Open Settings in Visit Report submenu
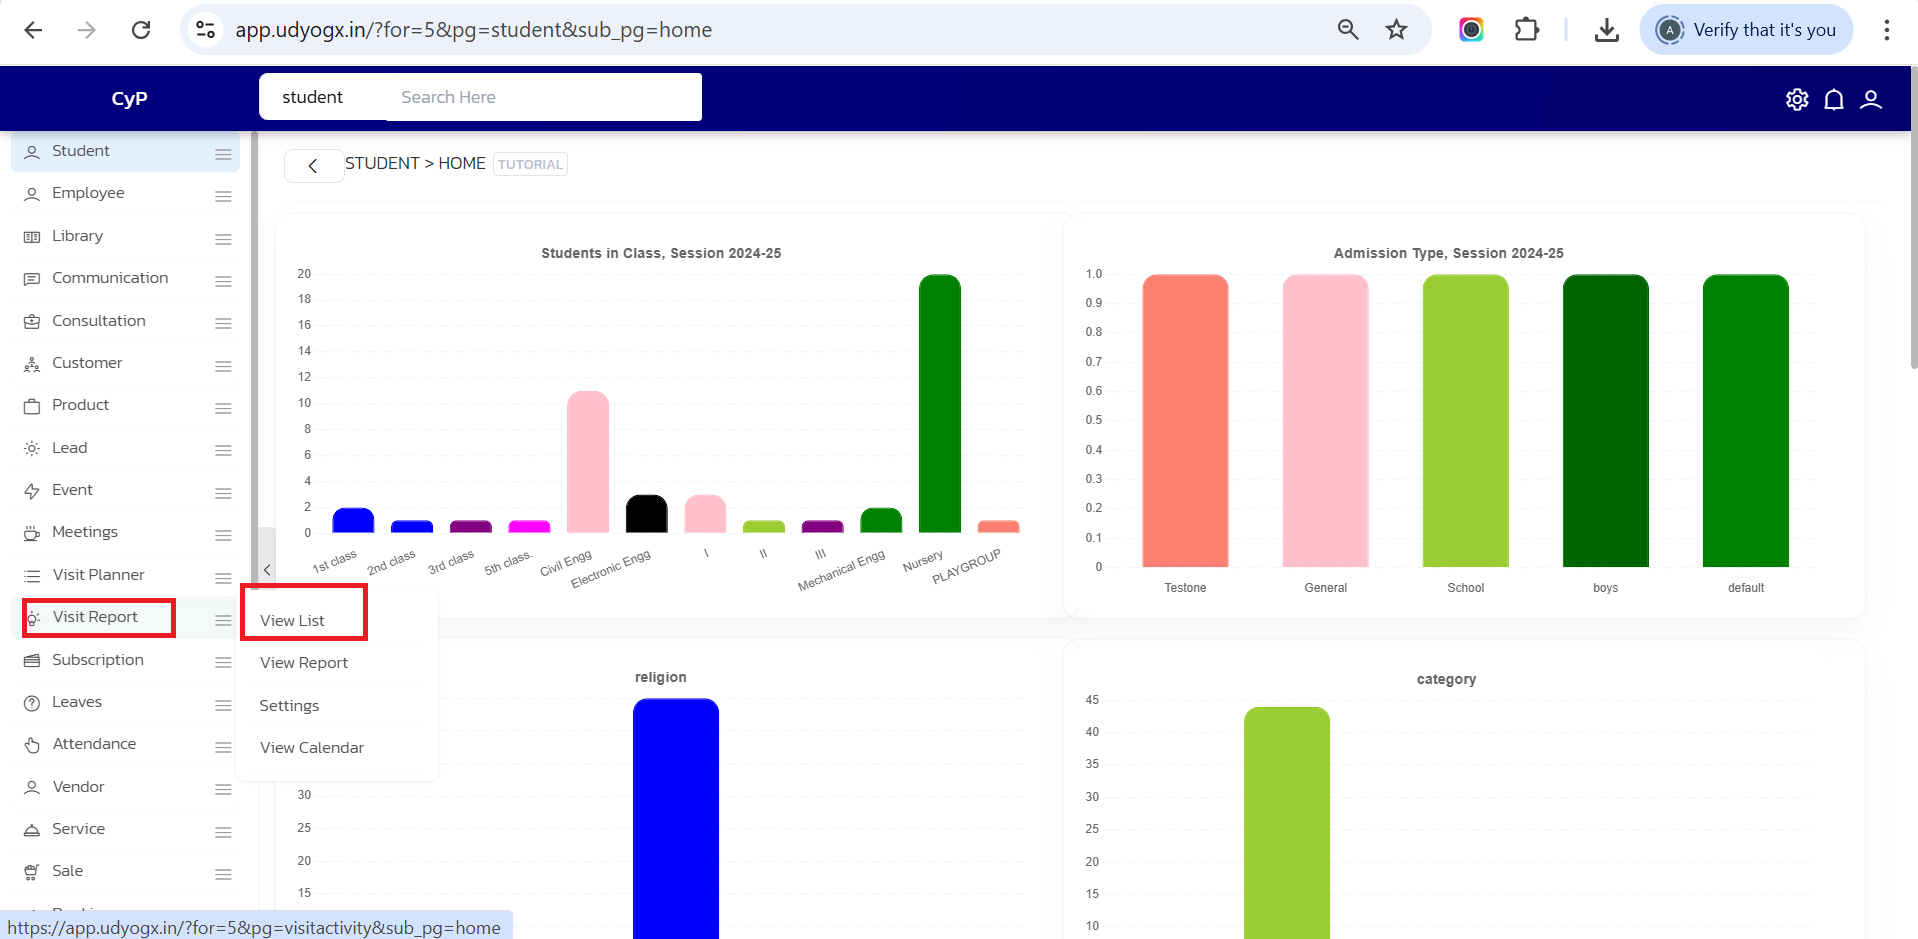This screenshot has height=939, width=1918. [x=289, y=706]
